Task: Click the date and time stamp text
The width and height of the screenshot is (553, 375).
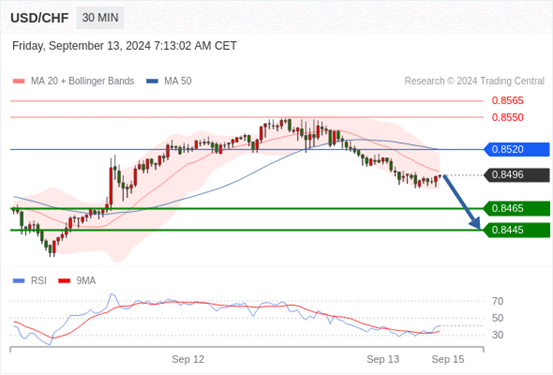Action: 124,46
